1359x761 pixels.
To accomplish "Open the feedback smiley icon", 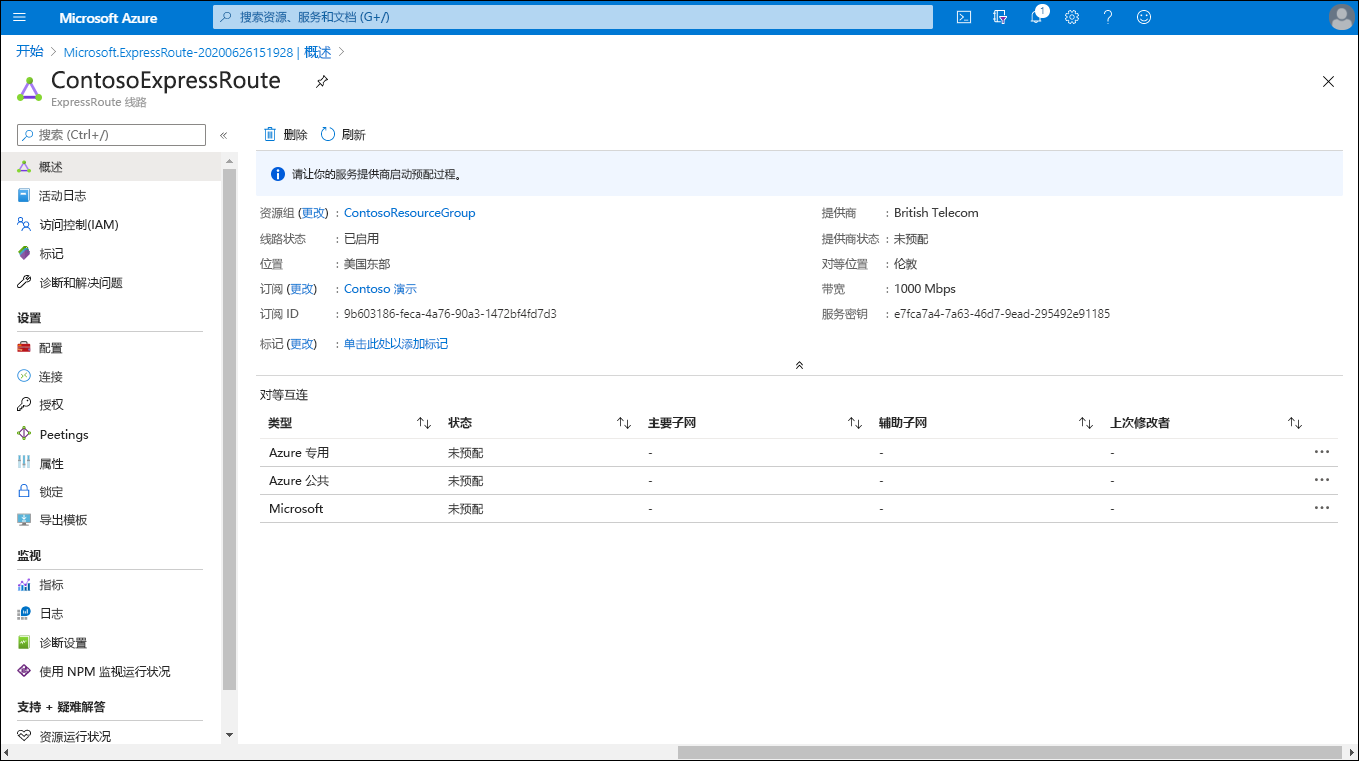I will click(1144, 17).
